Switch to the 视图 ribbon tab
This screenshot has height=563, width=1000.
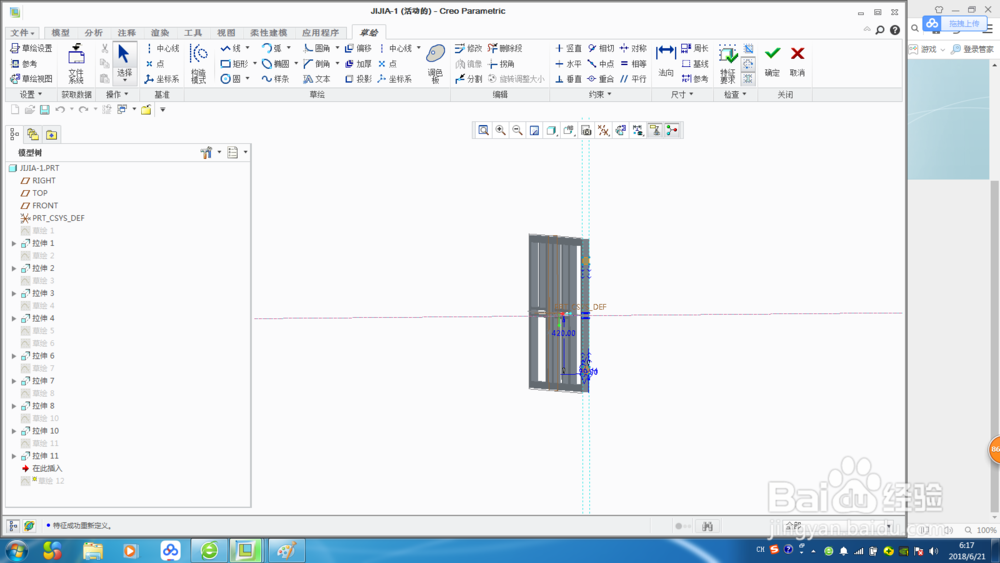coord(226,33)
